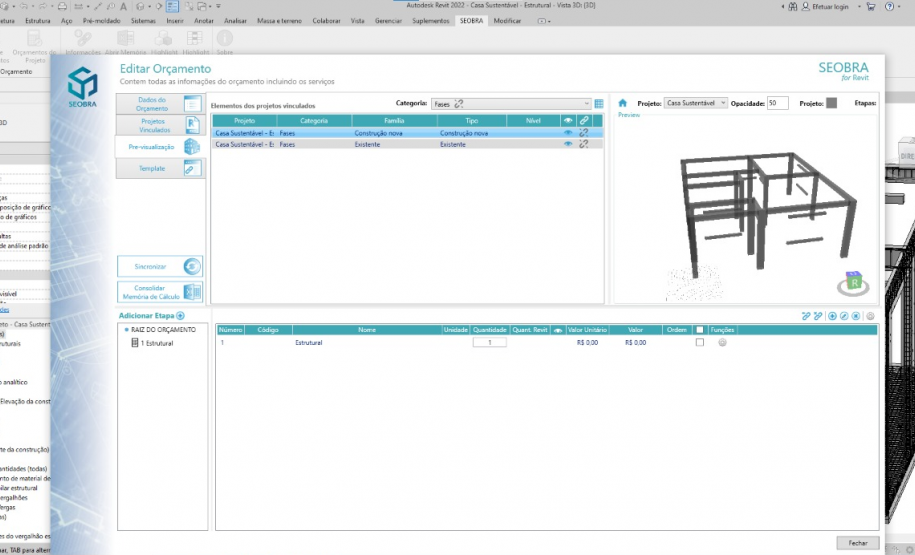
Task: Click the shopping cart icon in title bar
Action: (871, 6)
